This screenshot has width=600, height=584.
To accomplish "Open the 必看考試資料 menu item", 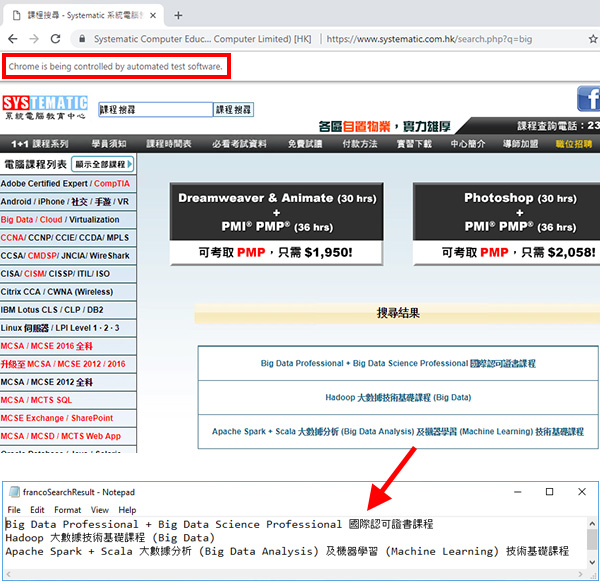I will tap(240, 144).
